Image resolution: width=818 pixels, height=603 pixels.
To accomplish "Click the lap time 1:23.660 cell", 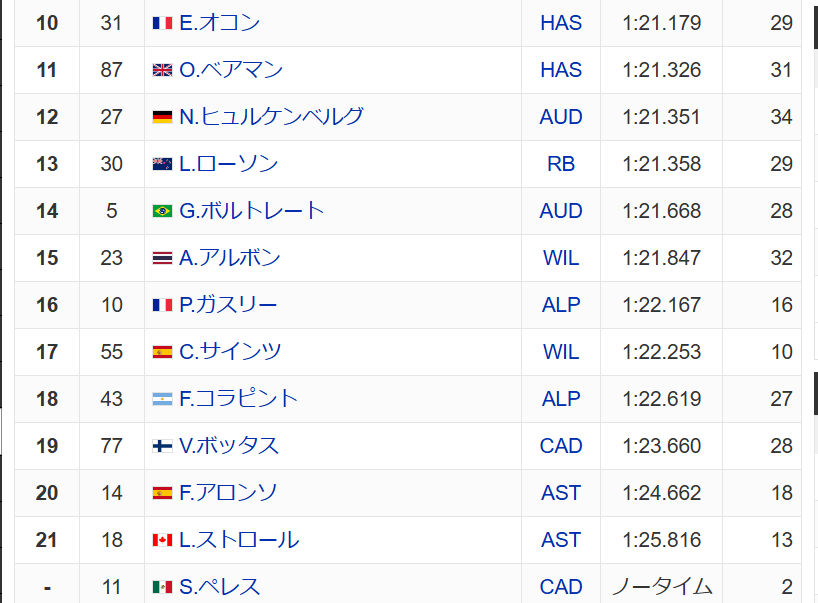I will [x=661, y=446].
